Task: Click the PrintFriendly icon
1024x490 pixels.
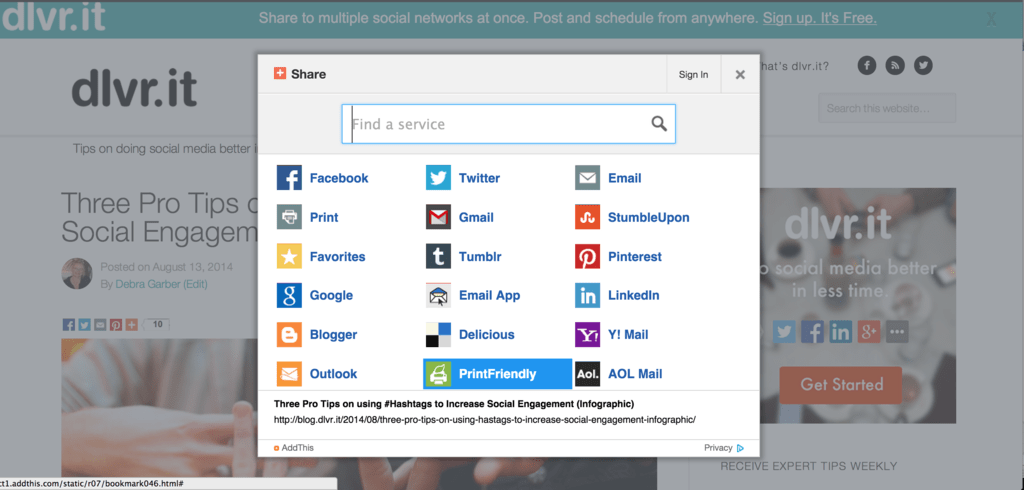Action: pyautogui.click(x=438, y=374)
